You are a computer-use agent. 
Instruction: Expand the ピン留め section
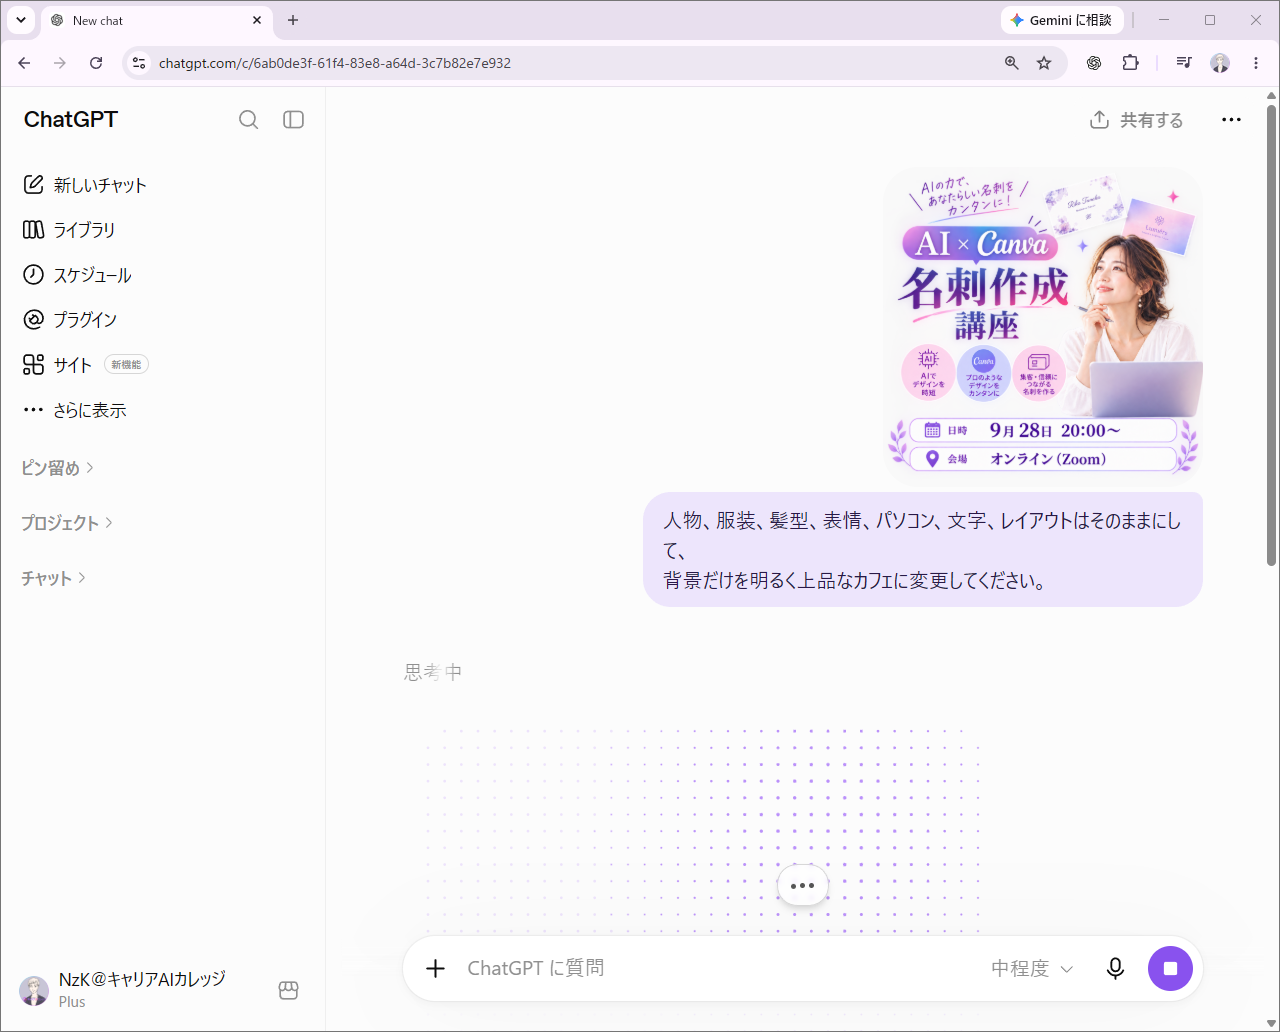click(58, 468)
